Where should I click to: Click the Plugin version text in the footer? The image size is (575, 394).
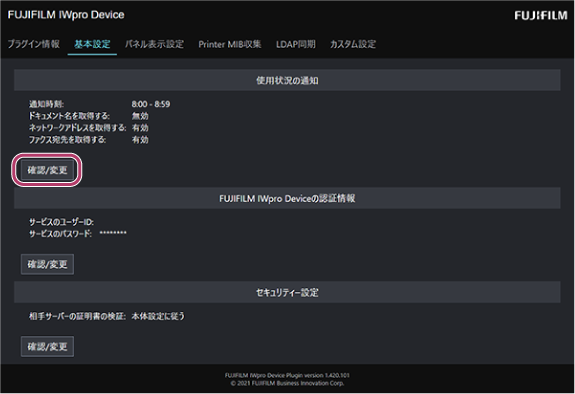287,375
